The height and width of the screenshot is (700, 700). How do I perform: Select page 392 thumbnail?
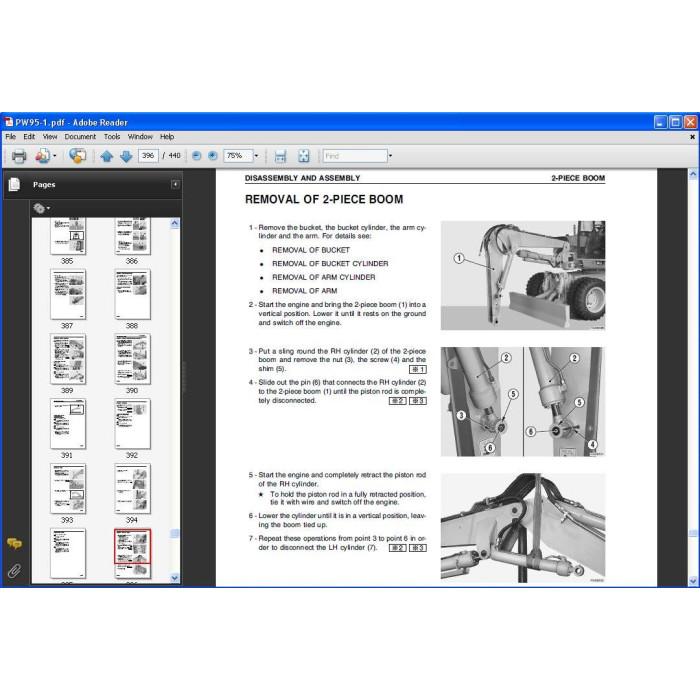(133, 424)
